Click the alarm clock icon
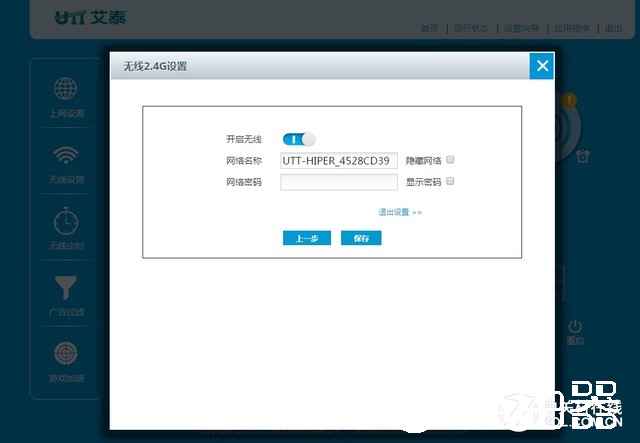Image resolution: width=640 pixels, height=443 pixels. pyautogui.click(x=582, y=156)
